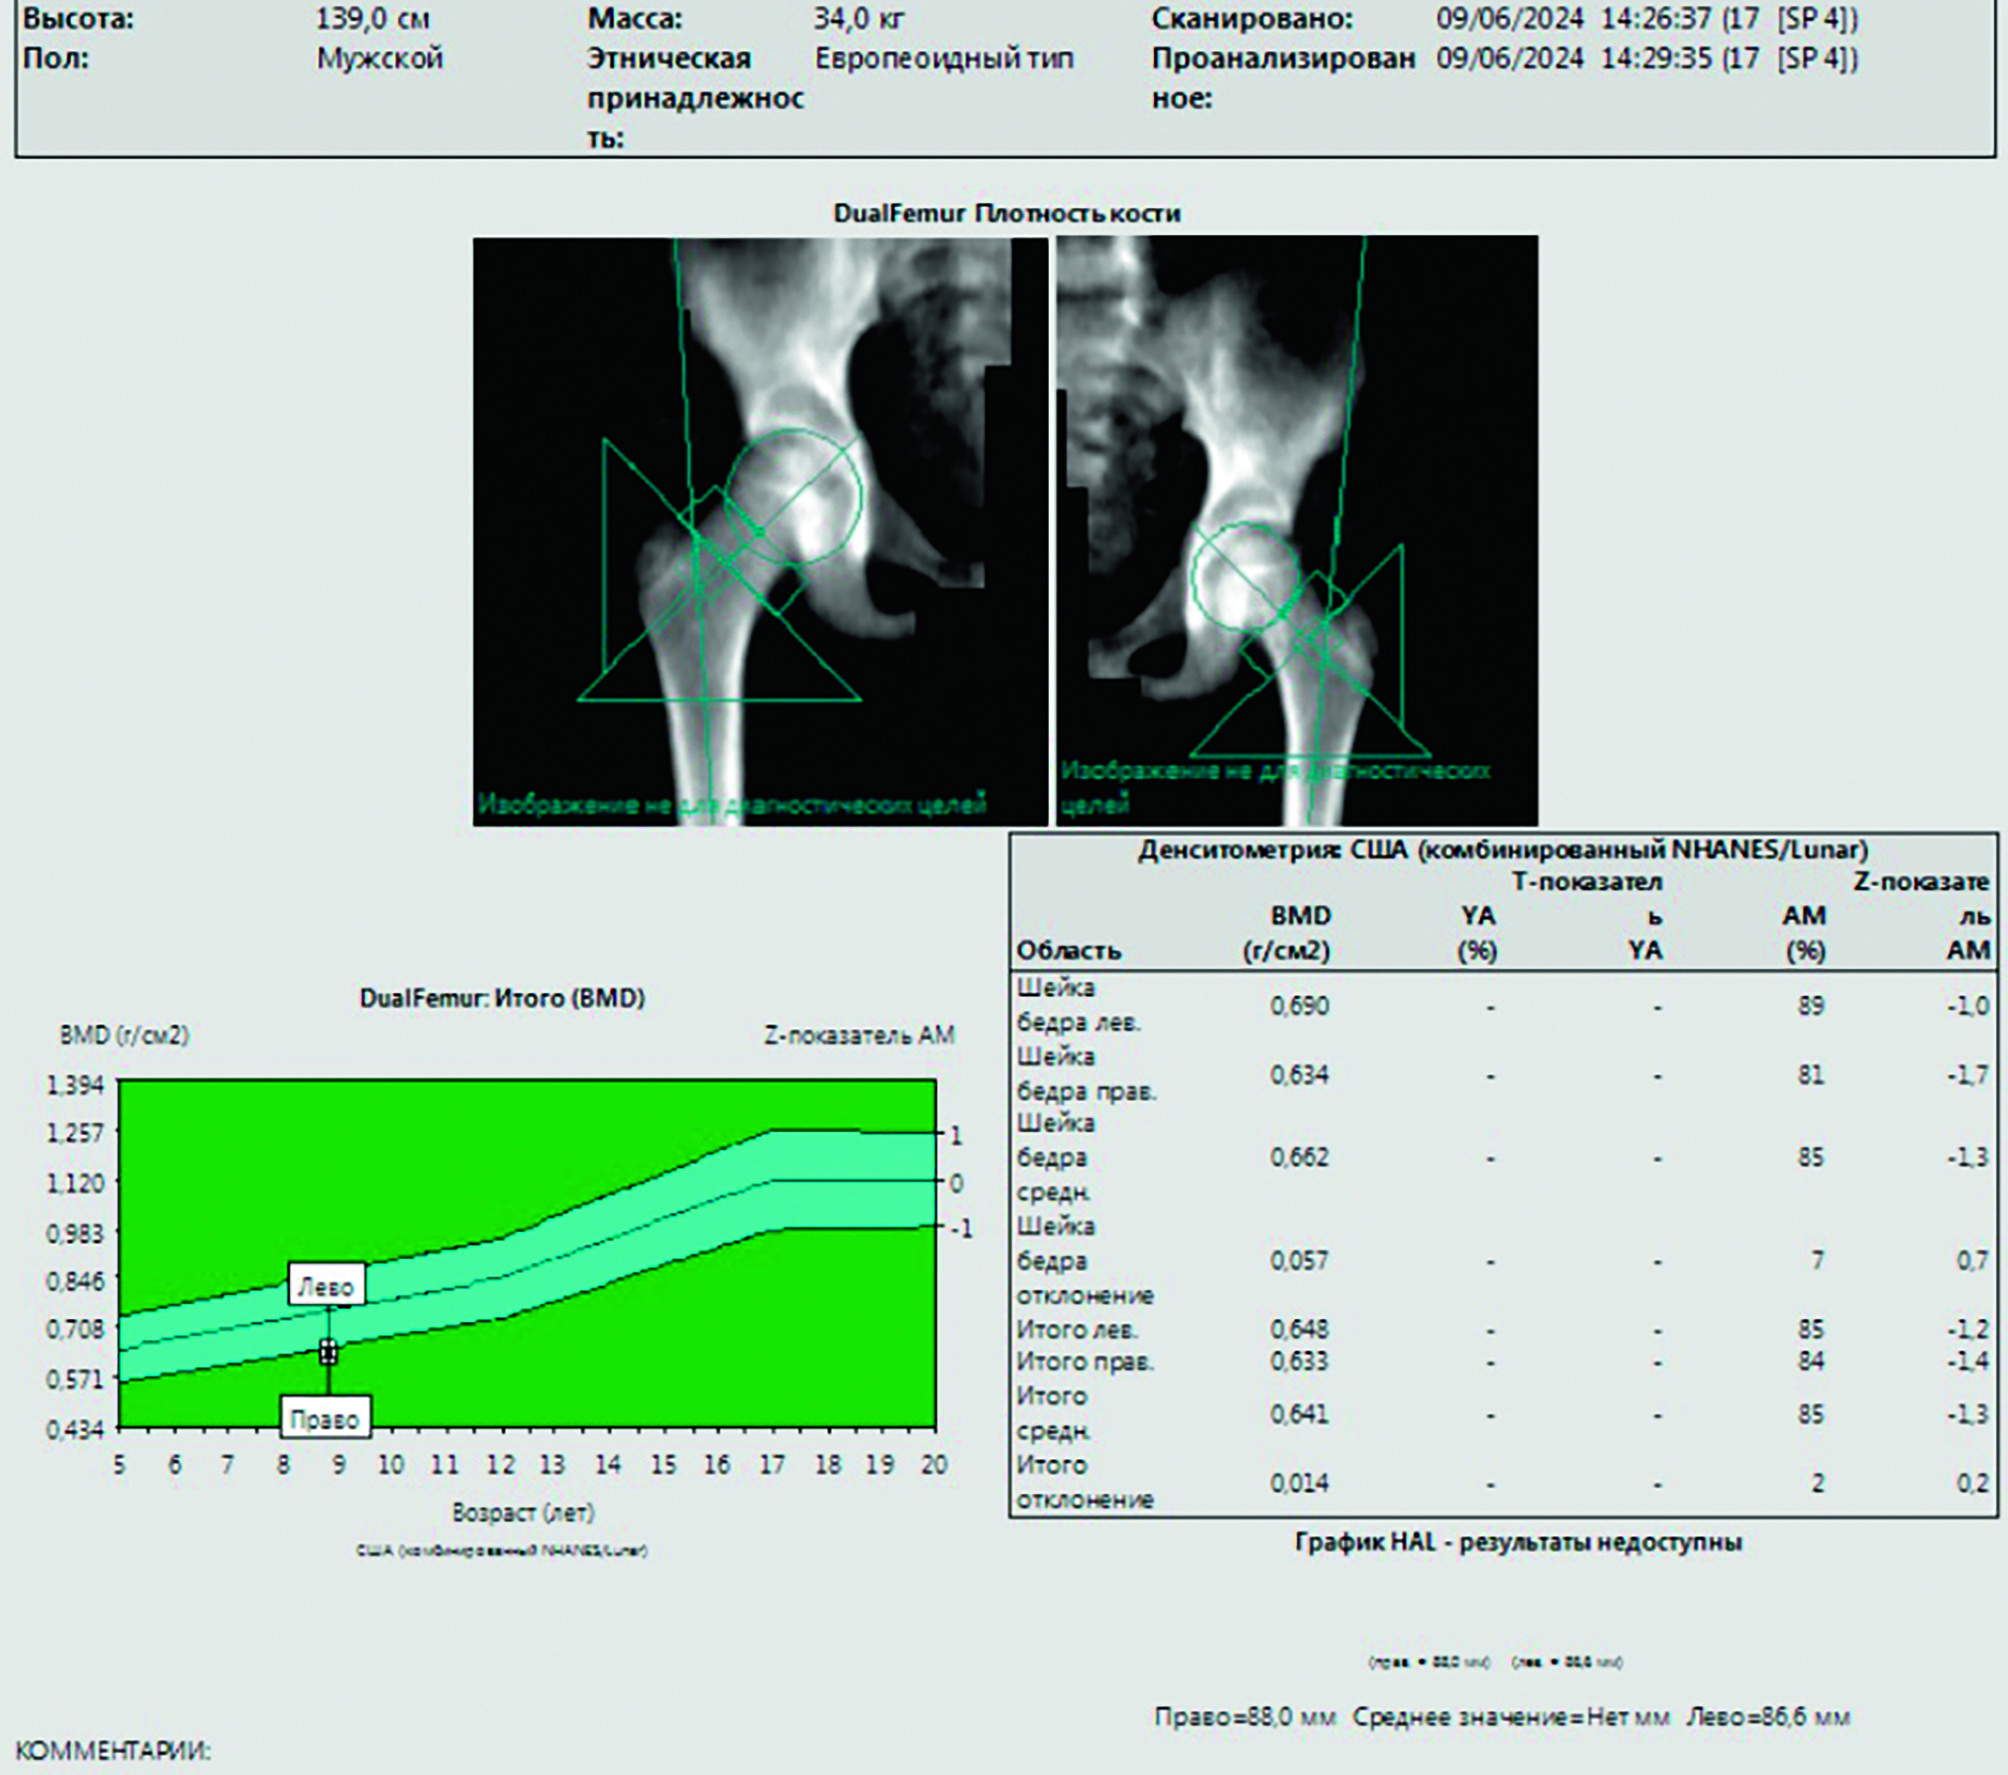Select the Лево marker label on chart

coord(326,1286)
